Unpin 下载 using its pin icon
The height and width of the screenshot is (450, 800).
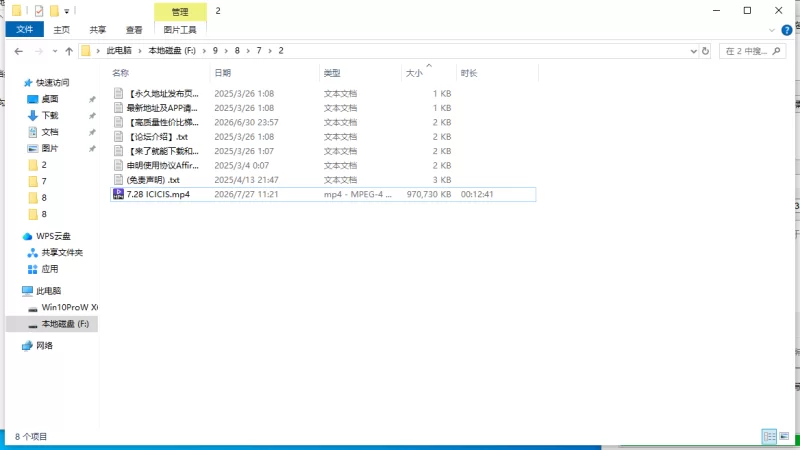coord(92,116)
